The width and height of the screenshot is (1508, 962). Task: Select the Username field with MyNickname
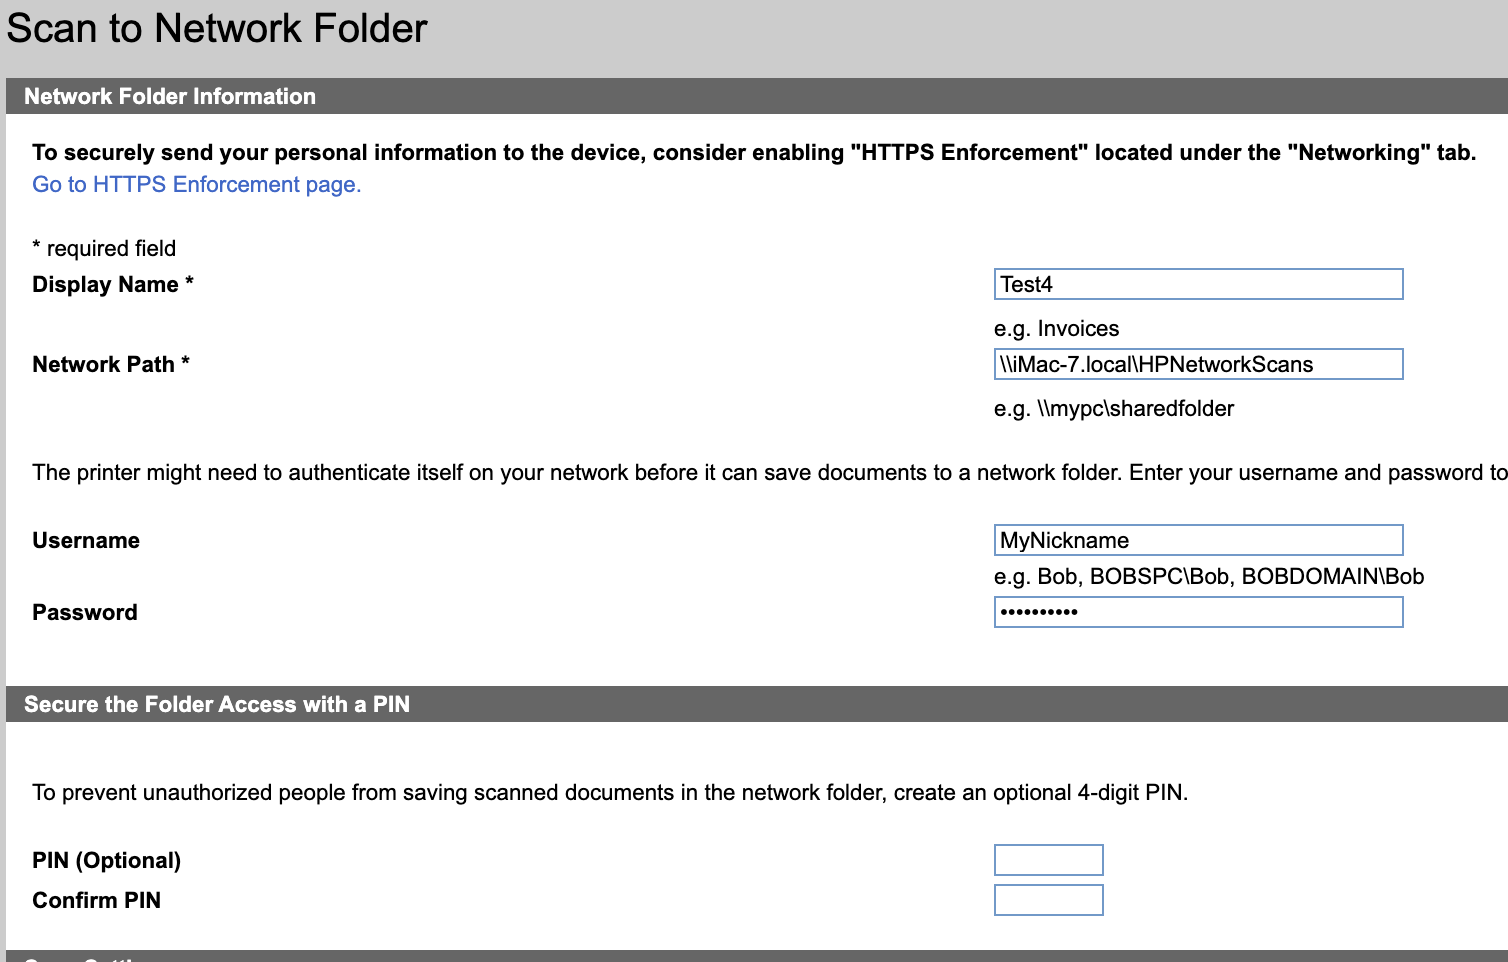click(1198, 540)
